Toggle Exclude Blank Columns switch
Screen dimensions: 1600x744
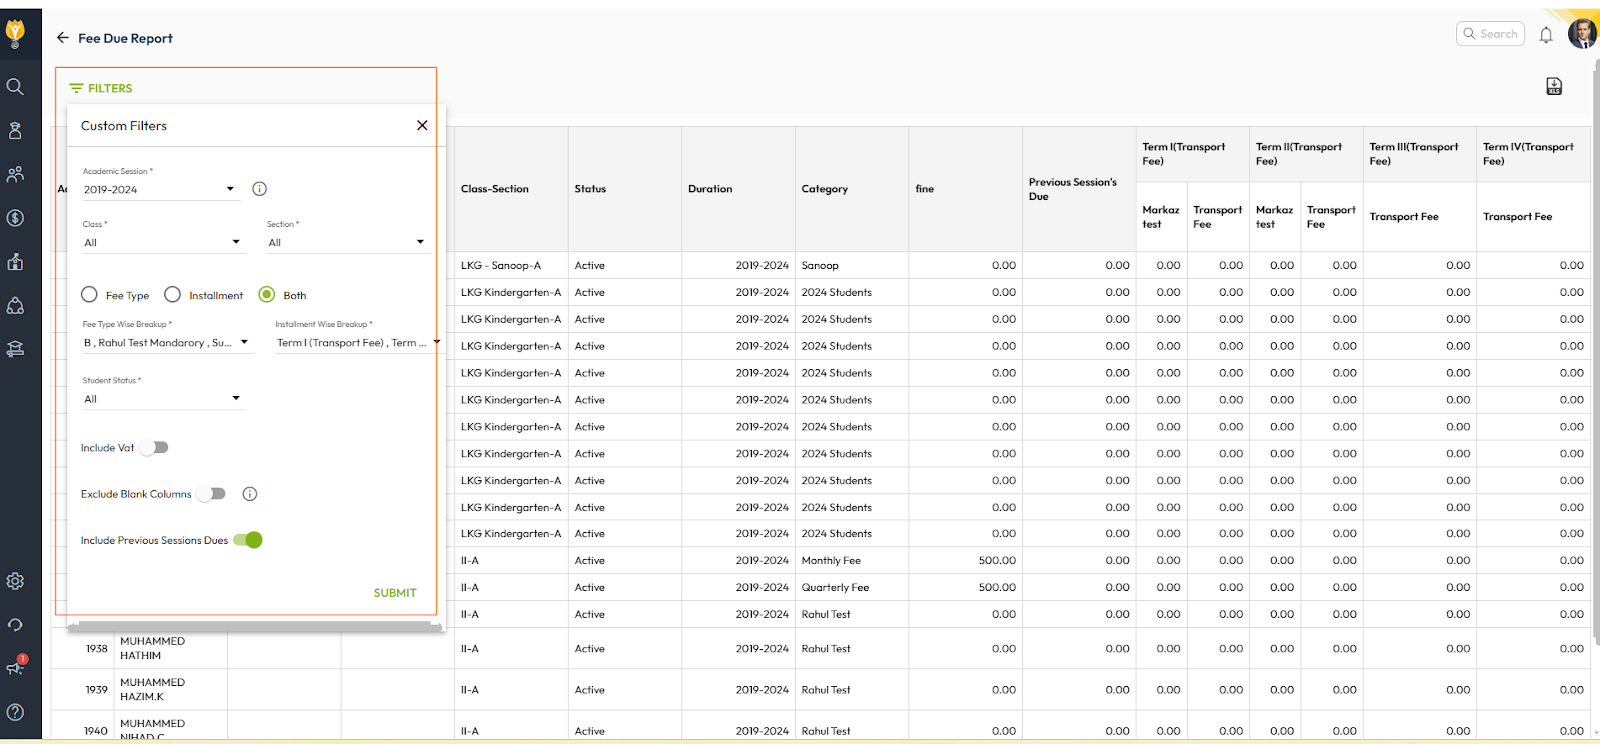(211, 494)
